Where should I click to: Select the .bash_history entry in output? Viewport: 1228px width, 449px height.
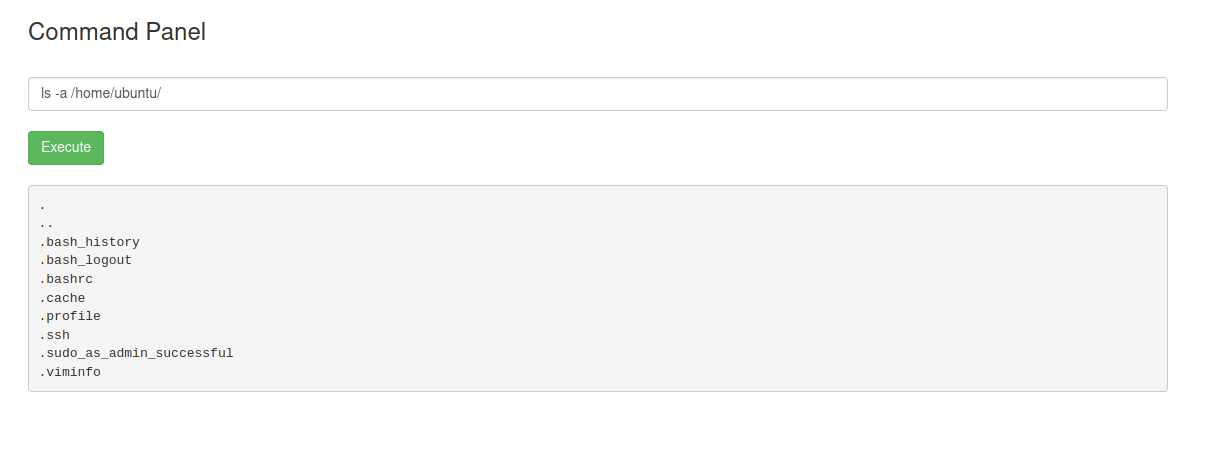[x=90, y=242]
